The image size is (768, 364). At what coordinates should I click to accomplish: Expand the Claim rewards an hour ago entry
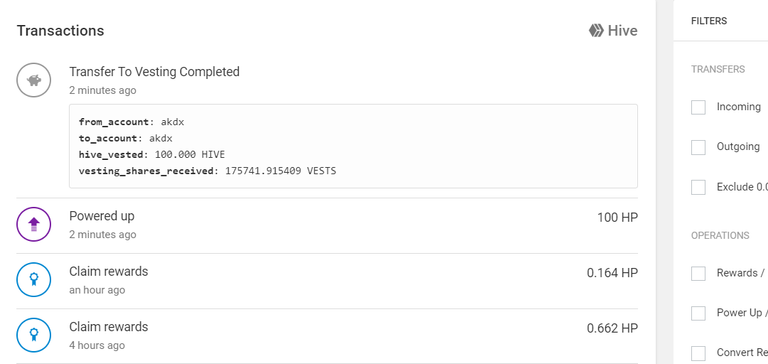[327, 281]
